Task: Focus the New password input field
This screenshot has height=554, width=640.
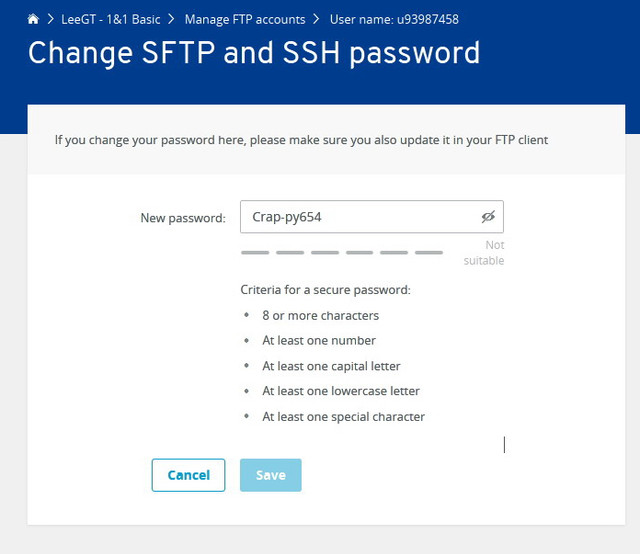Action: click(372, 217)
